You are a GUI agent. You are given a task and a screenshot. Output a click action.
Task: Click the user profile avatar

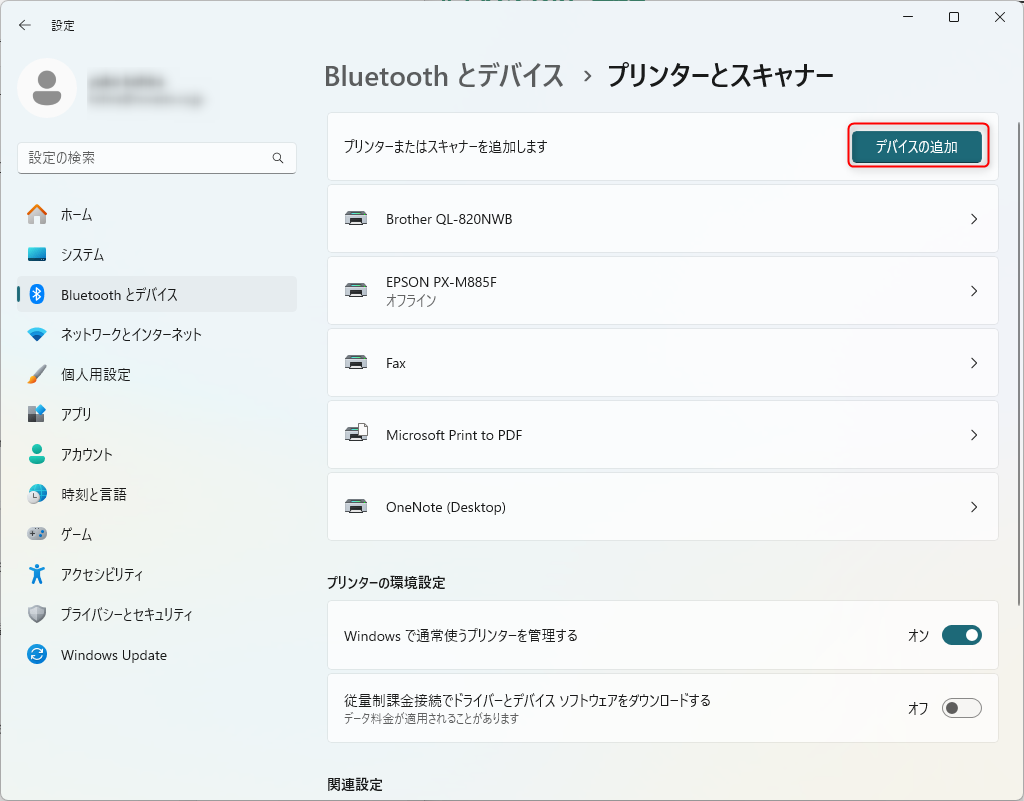(x=47, y=88)
